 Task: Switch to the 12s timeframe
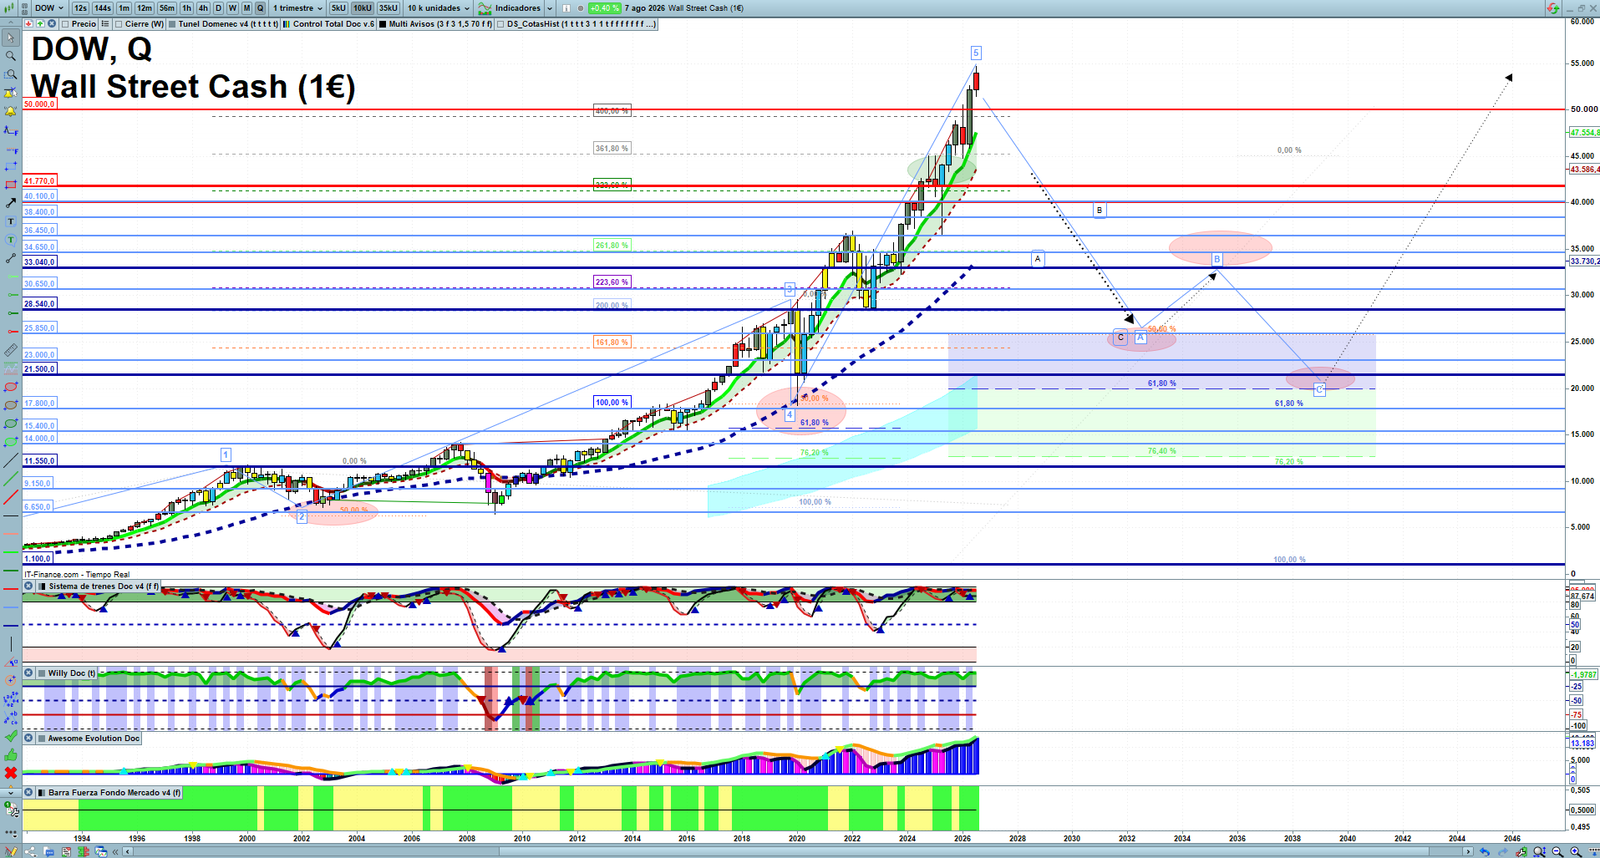(x=80, y=8)
